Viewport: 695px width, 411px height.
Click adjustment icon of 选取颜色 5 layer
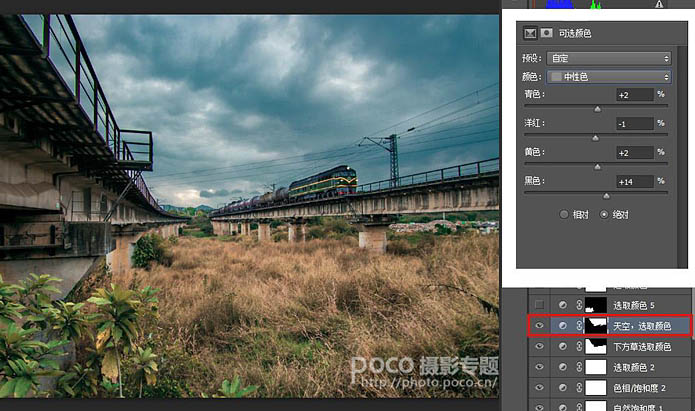tap(562, 305)
